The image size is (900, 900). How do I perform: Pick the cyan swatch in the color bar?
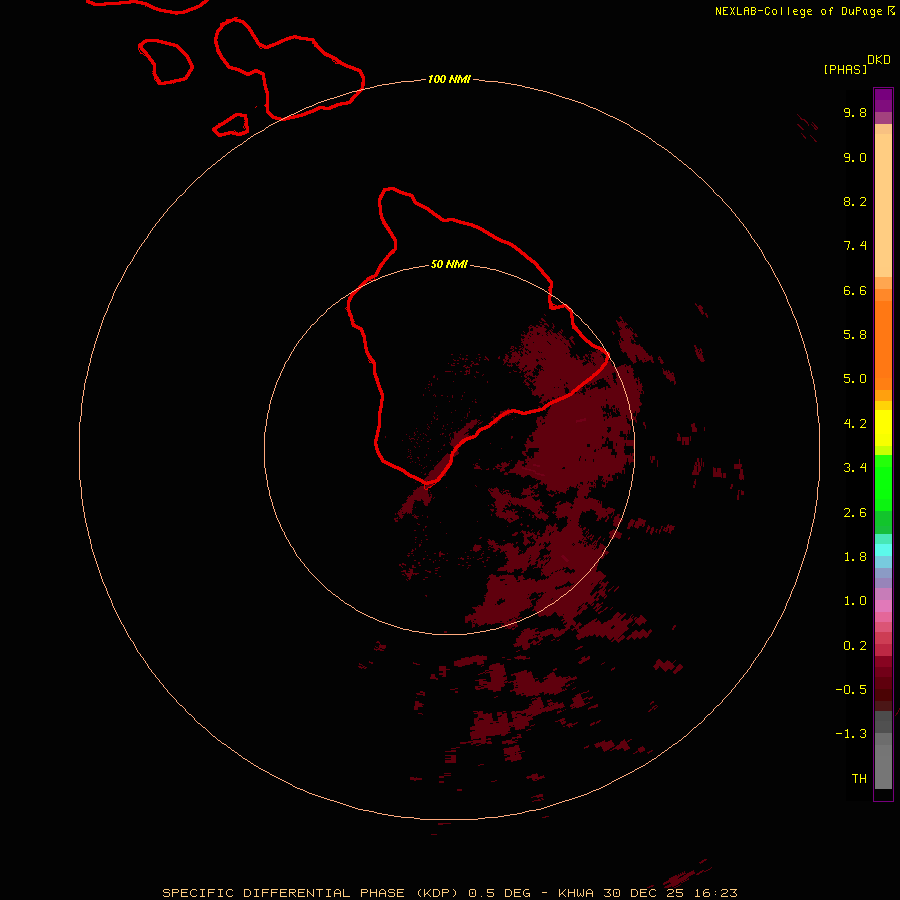(883, 550)
